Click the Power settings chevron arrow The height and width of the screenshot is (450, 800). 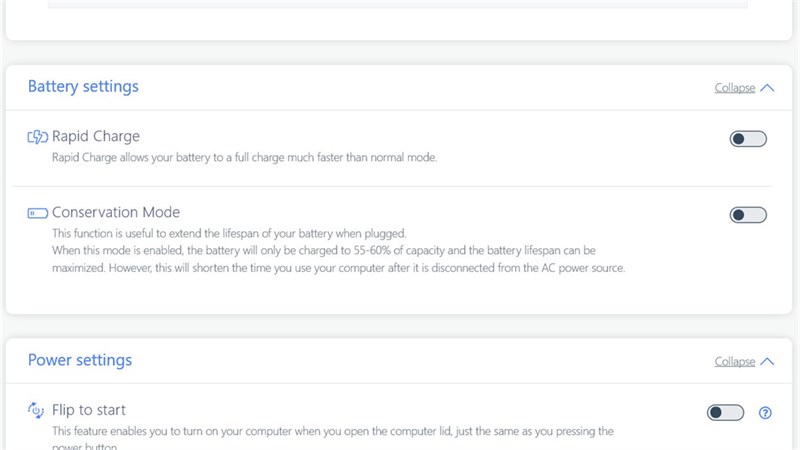pyautogui.click(x=767, y=361)
